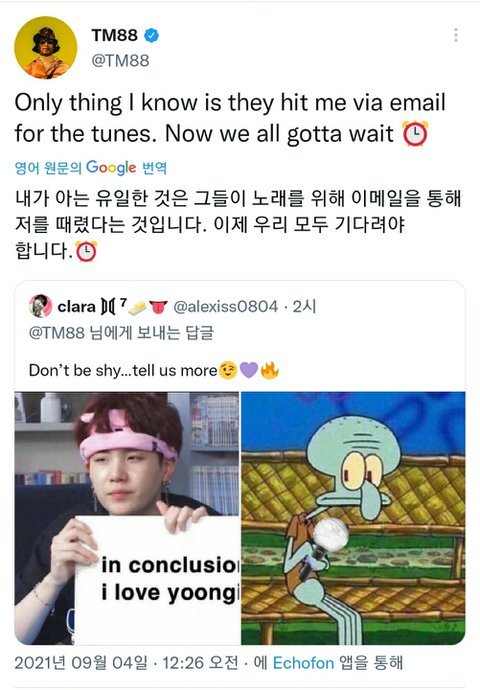Click the purple heart emoji
This screenshot has width=480, height=690.
tap(249, 370)
